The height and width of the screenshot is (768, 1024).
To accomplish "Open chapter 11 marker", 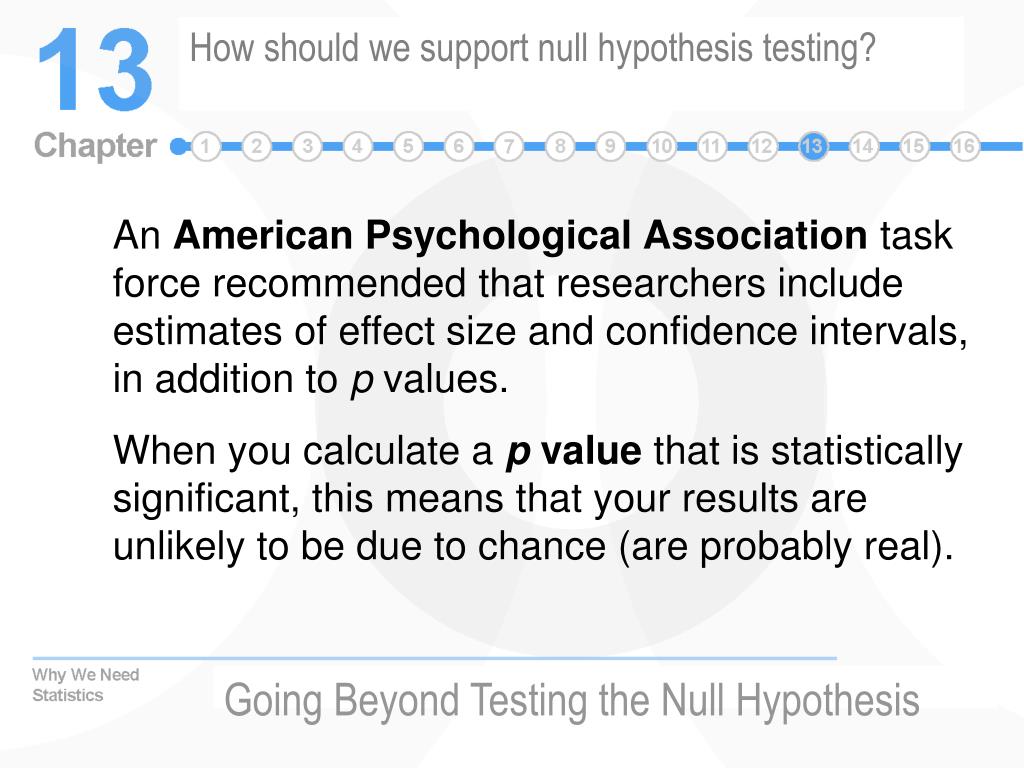I will click(711, 146).
